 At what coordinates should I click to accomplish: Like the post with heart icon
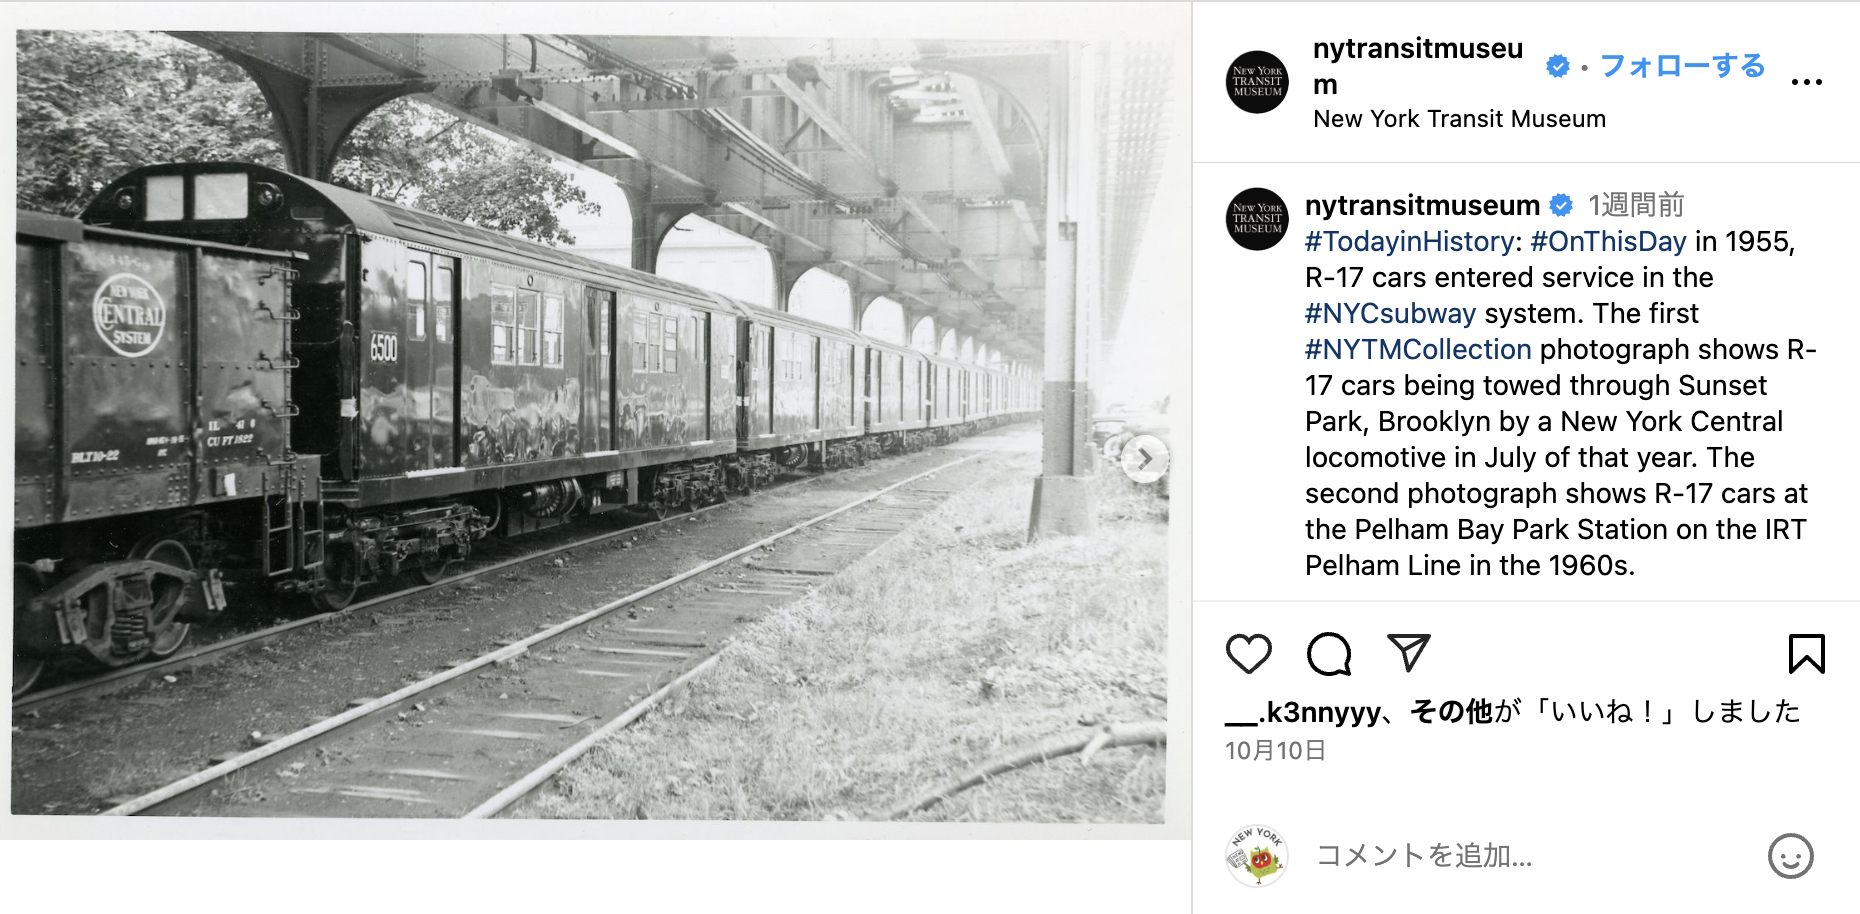click(x=1248, y=654)
